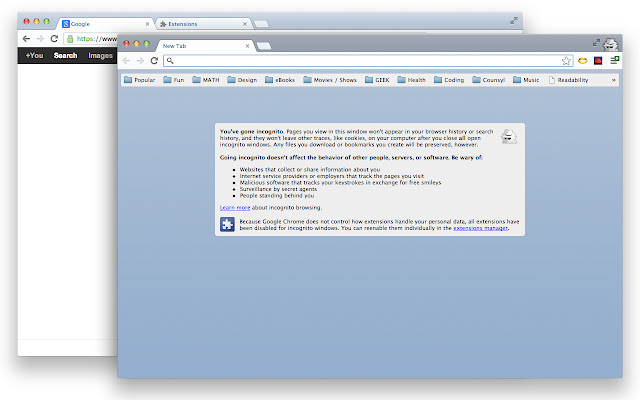Enter fullscreen in the incognito window
This screenshot has width=640, height=400.
[596, 42]
